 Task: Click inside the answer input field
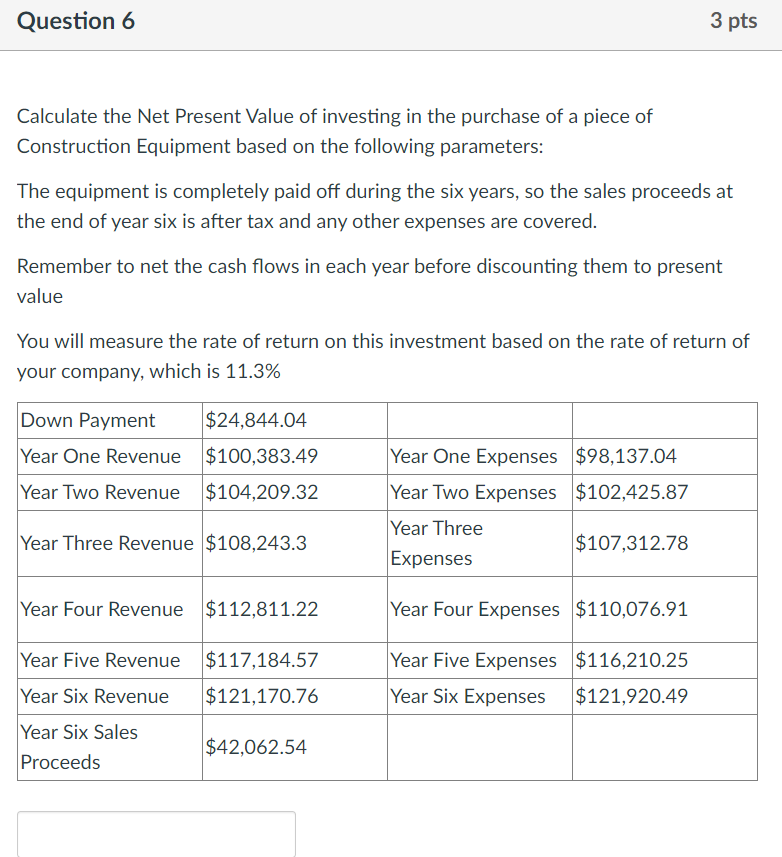tap(155, 834)
